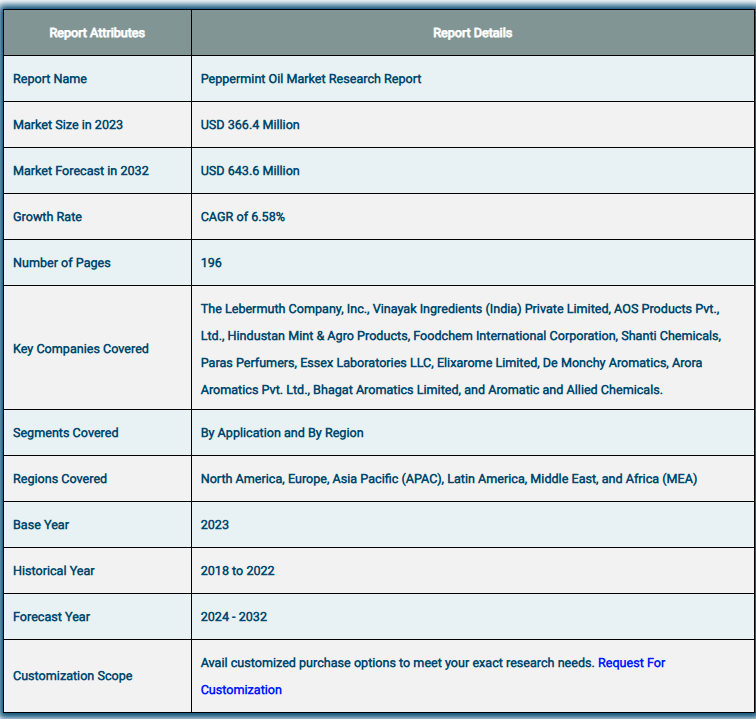Click the 'Number of Pages' label
This screenshot has height=719, width=756.
click(62, 263)
